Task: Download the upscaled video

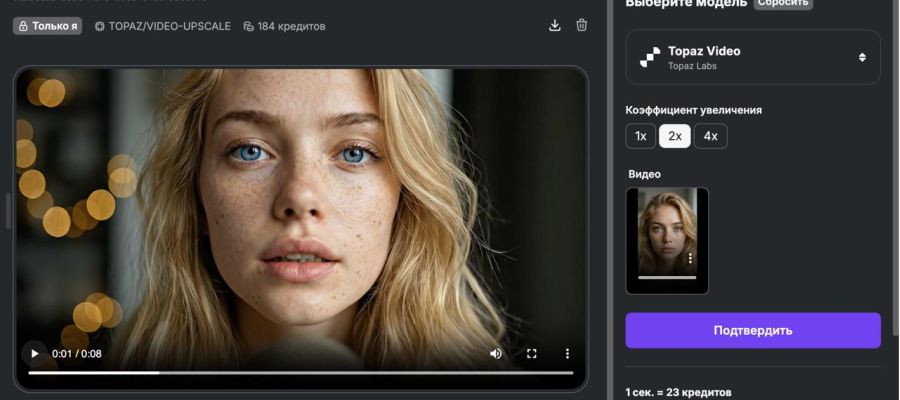Action: coord(554,26)
